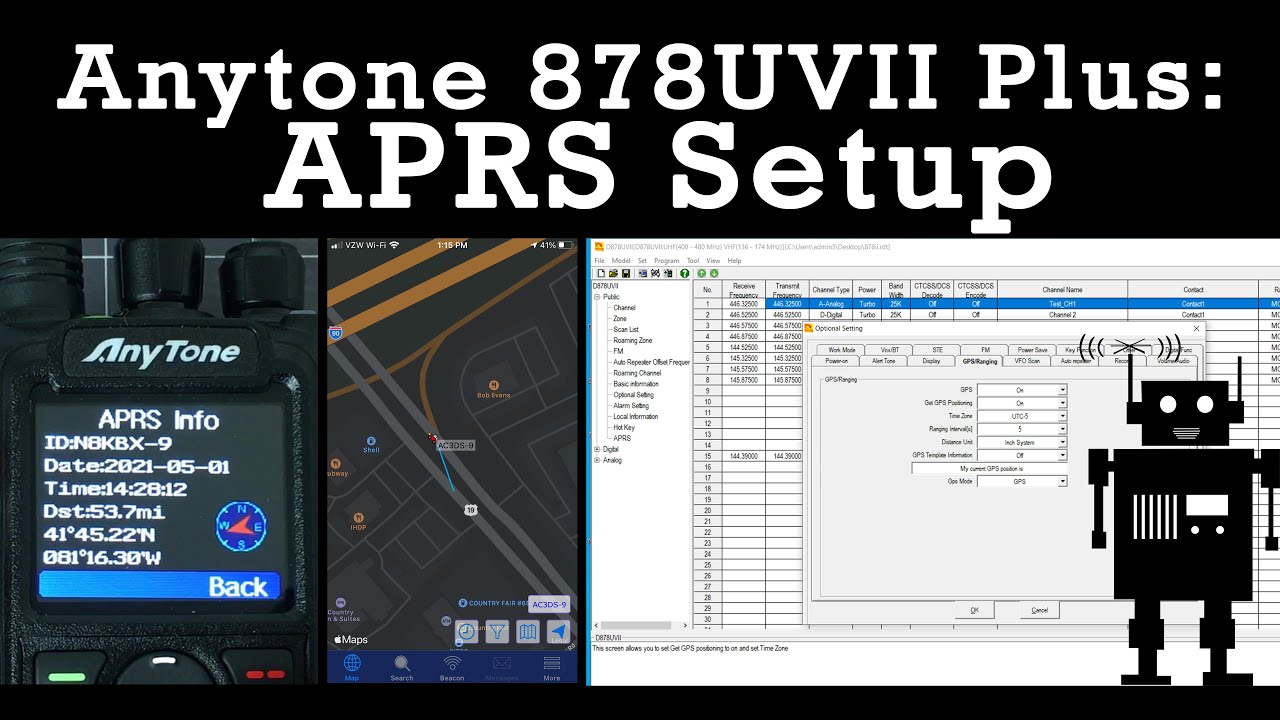Tap the Bob Evans restaurant marker
1280x720 pixels.
pyautogui.click(x=494, y=389)
